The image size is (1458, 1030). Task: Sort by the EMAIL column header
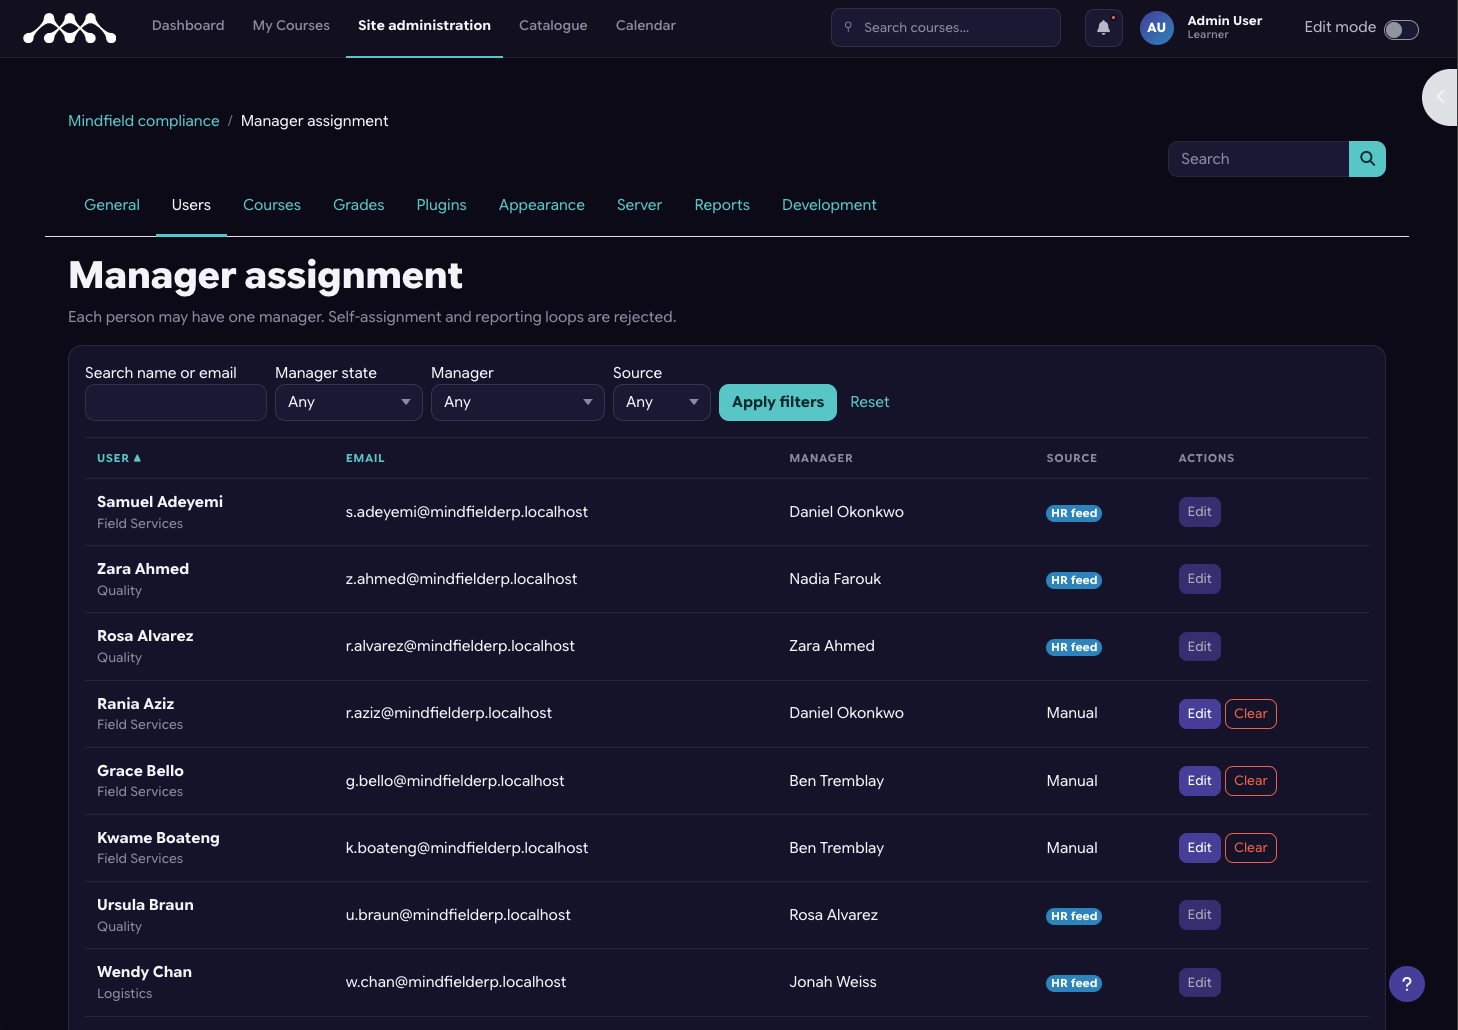click(365, 458)
